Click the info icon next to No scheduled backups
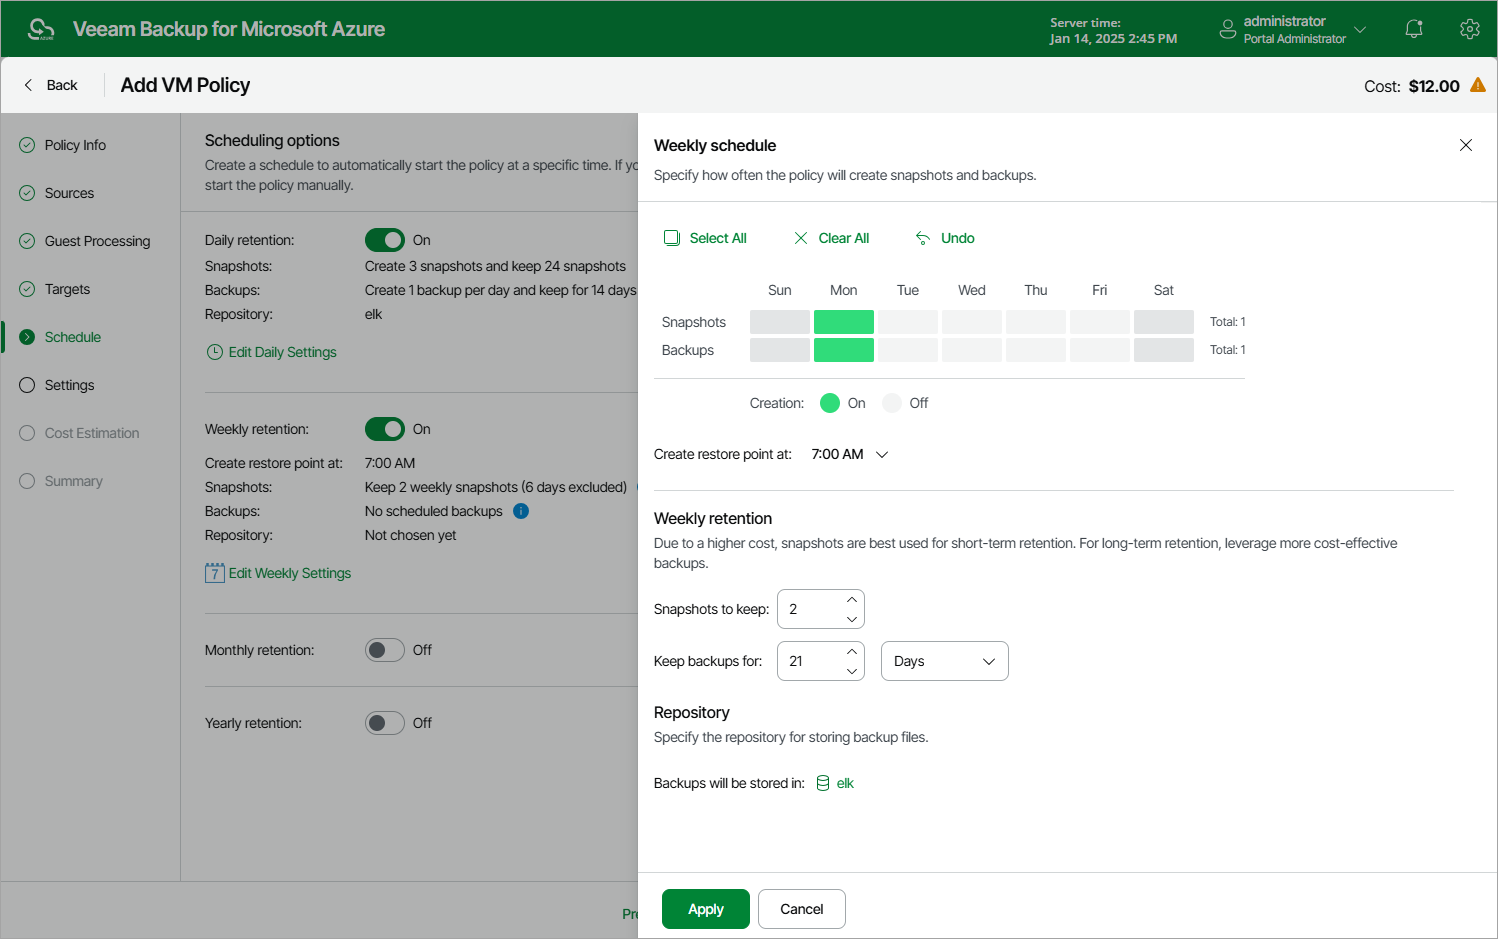The width and height of the screenshot is (1498, 939). (521, 511)
